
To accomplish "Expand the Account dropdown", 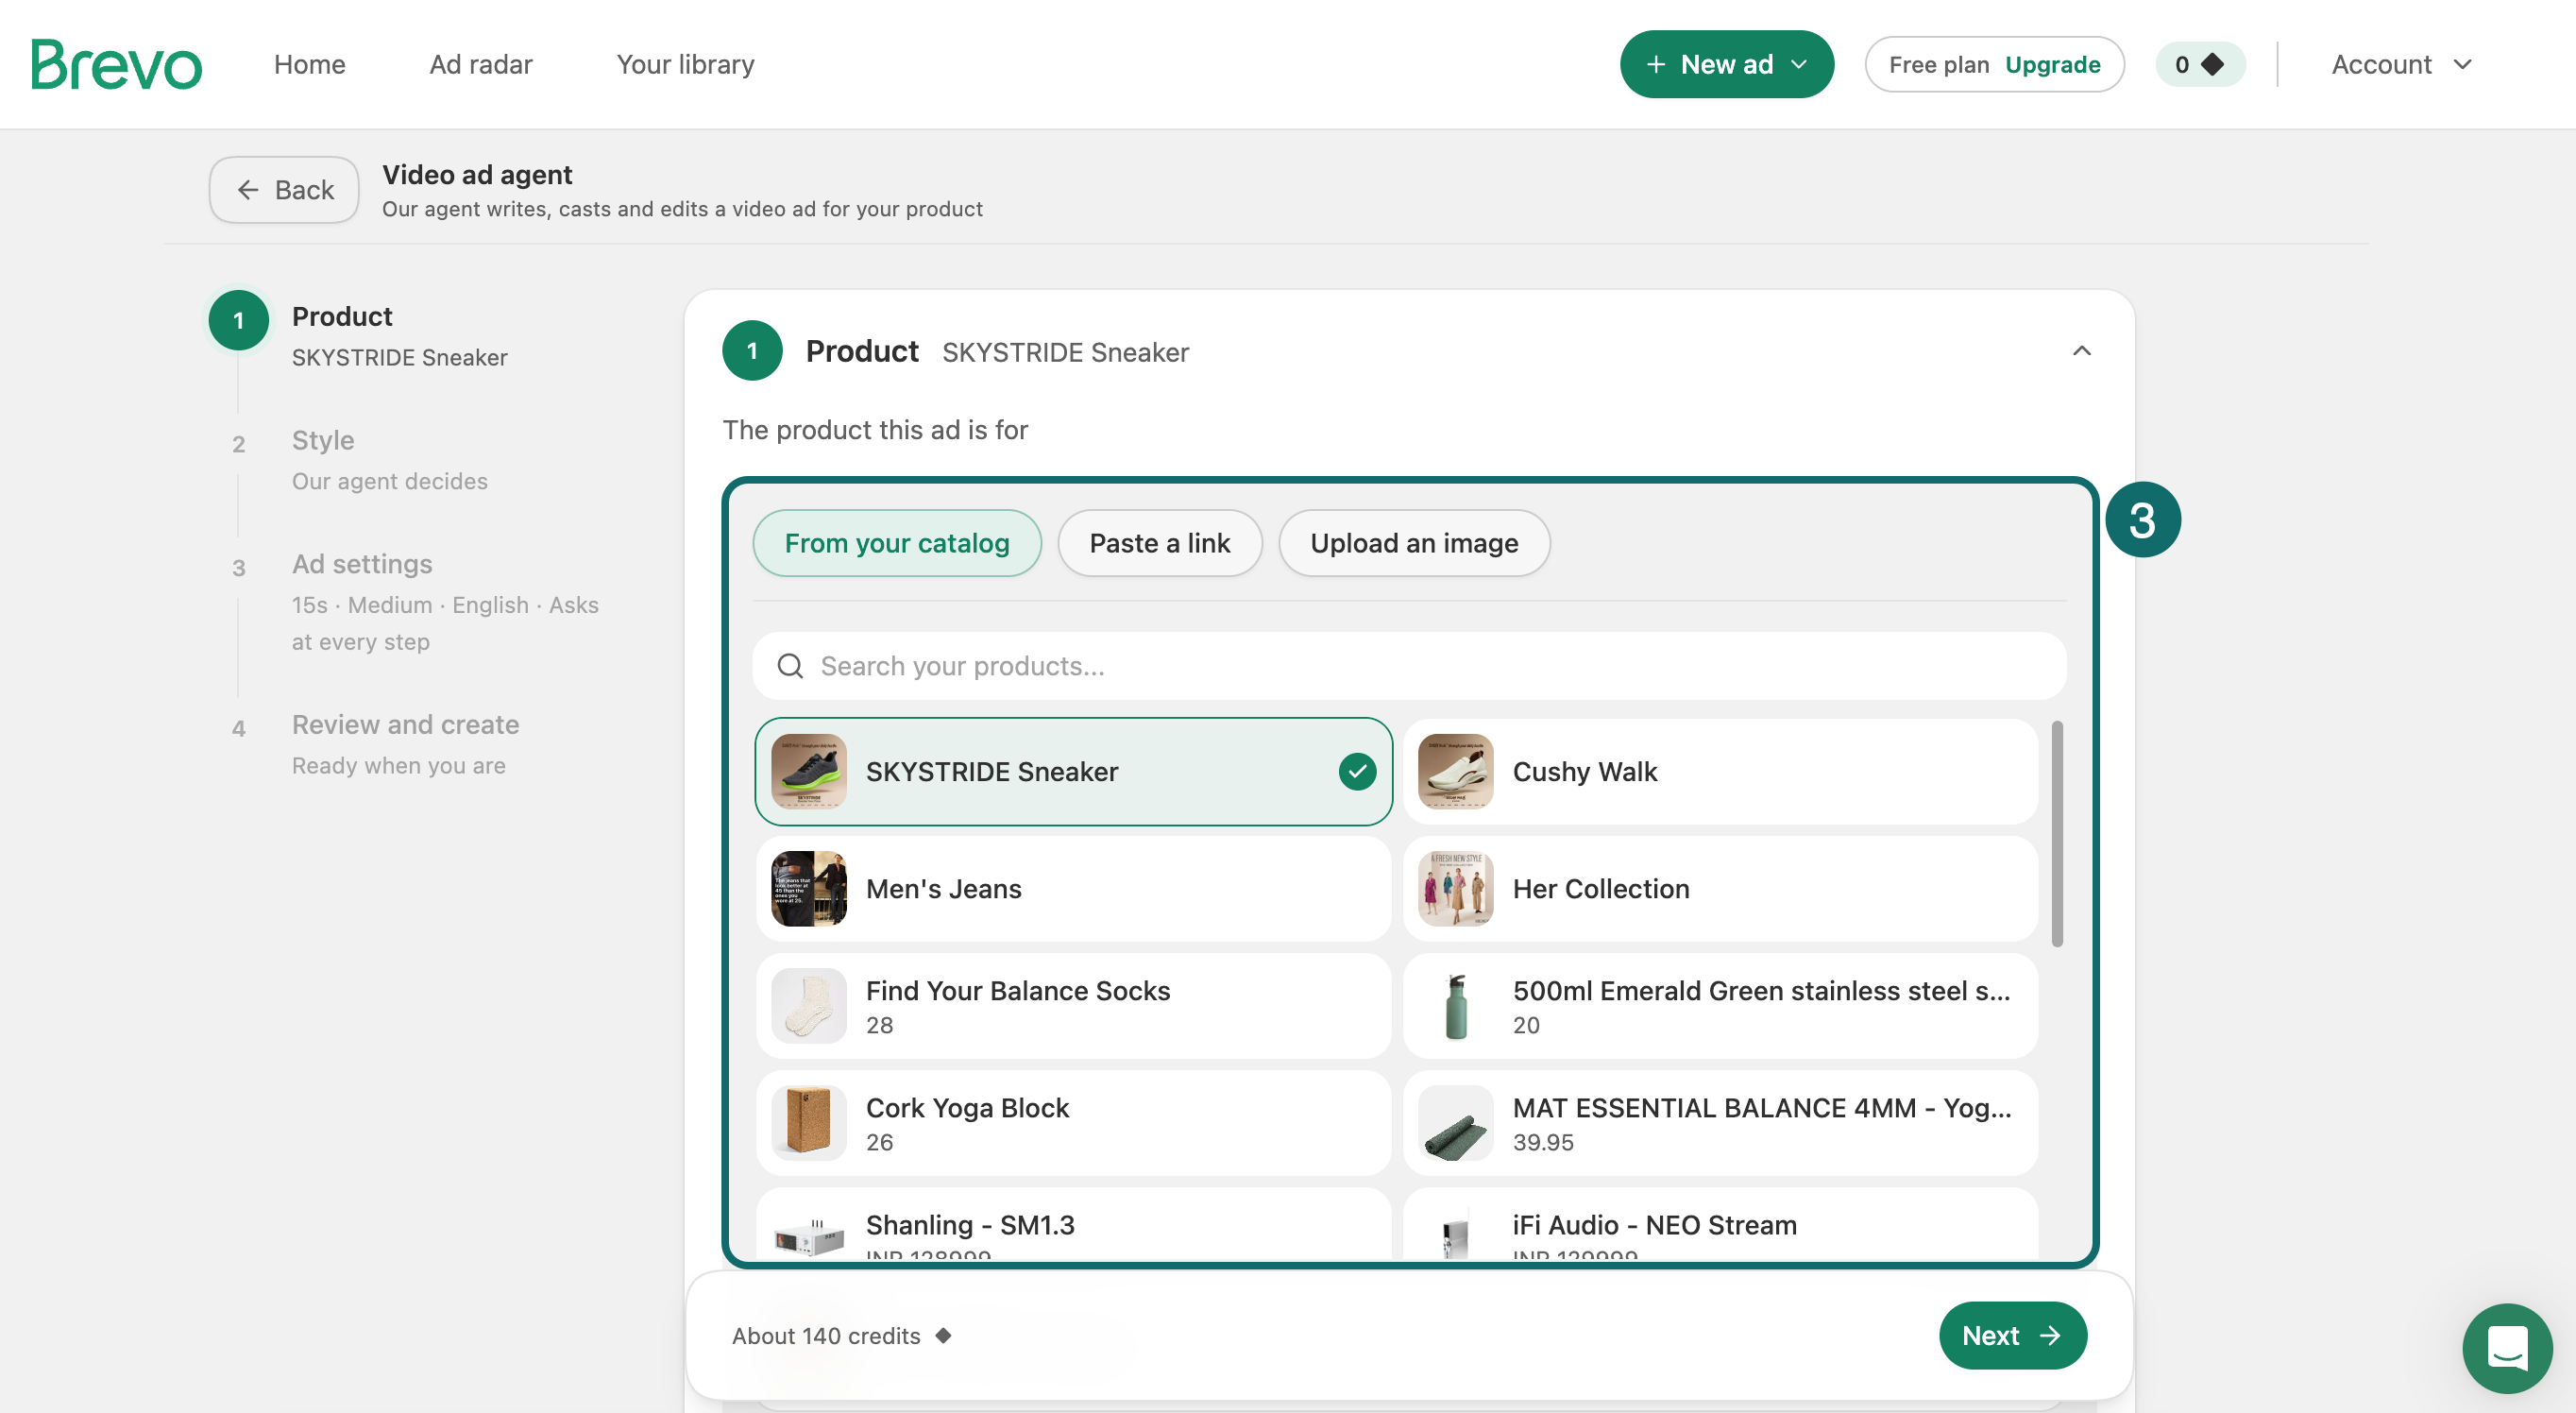I will tap(2401, 64).
